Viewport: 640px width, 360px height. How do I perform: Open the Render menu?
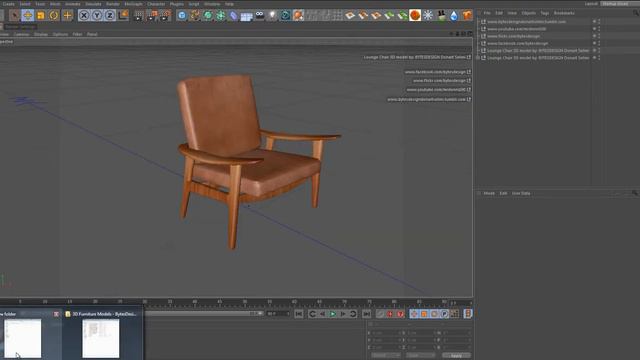tap(113, 4)
